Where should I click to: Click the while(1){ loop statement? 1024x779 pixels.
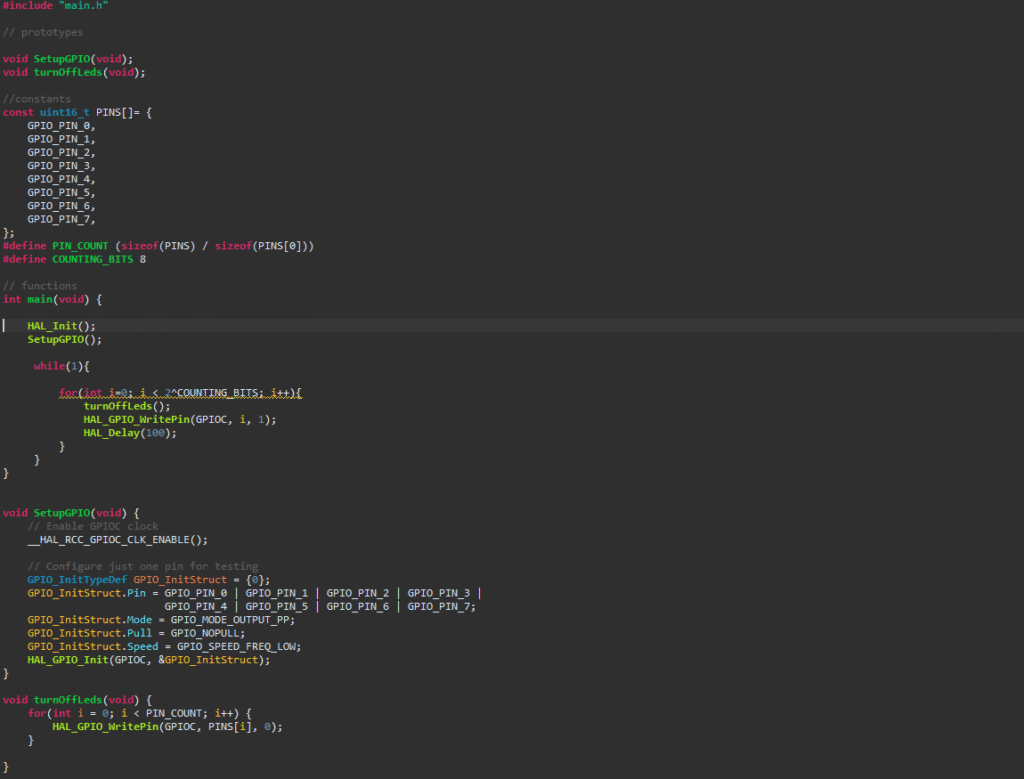(x=61, y=366)
